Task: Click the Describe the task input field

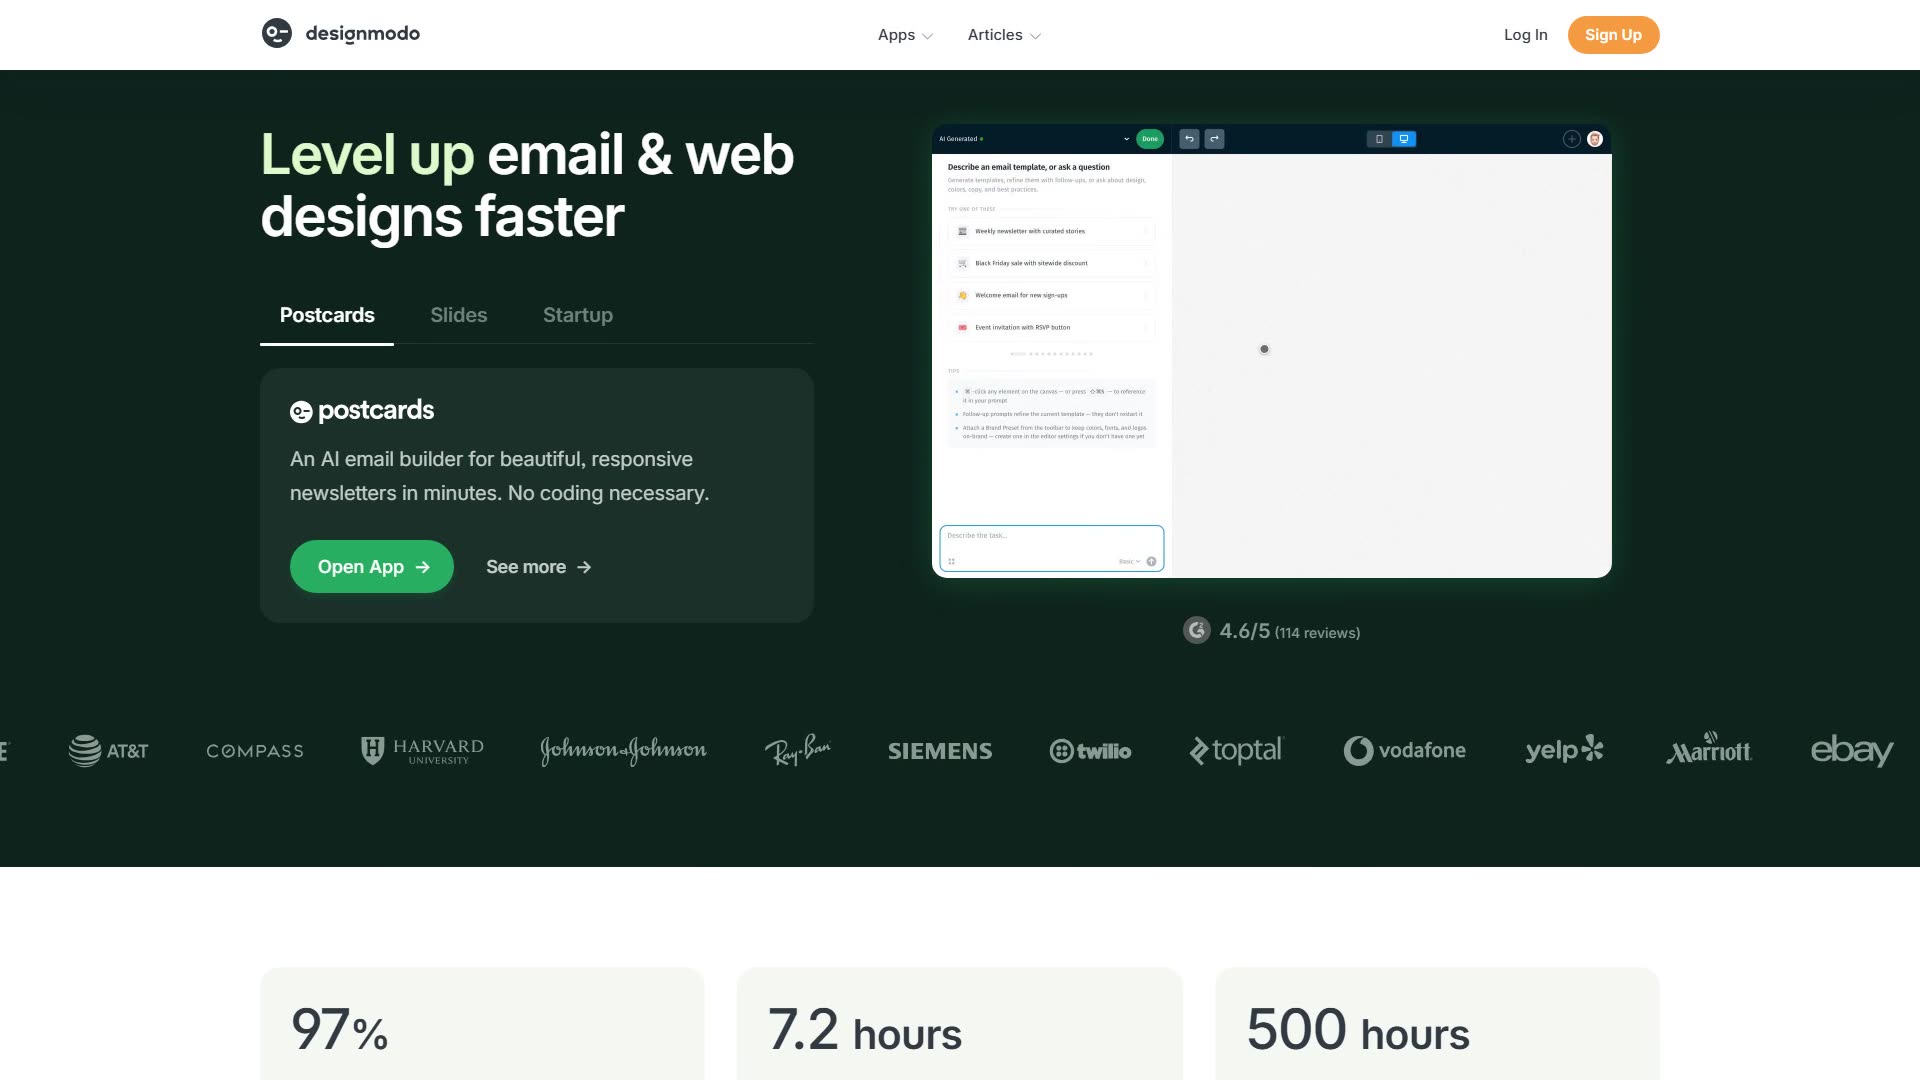Action: tap(1051, 548)
